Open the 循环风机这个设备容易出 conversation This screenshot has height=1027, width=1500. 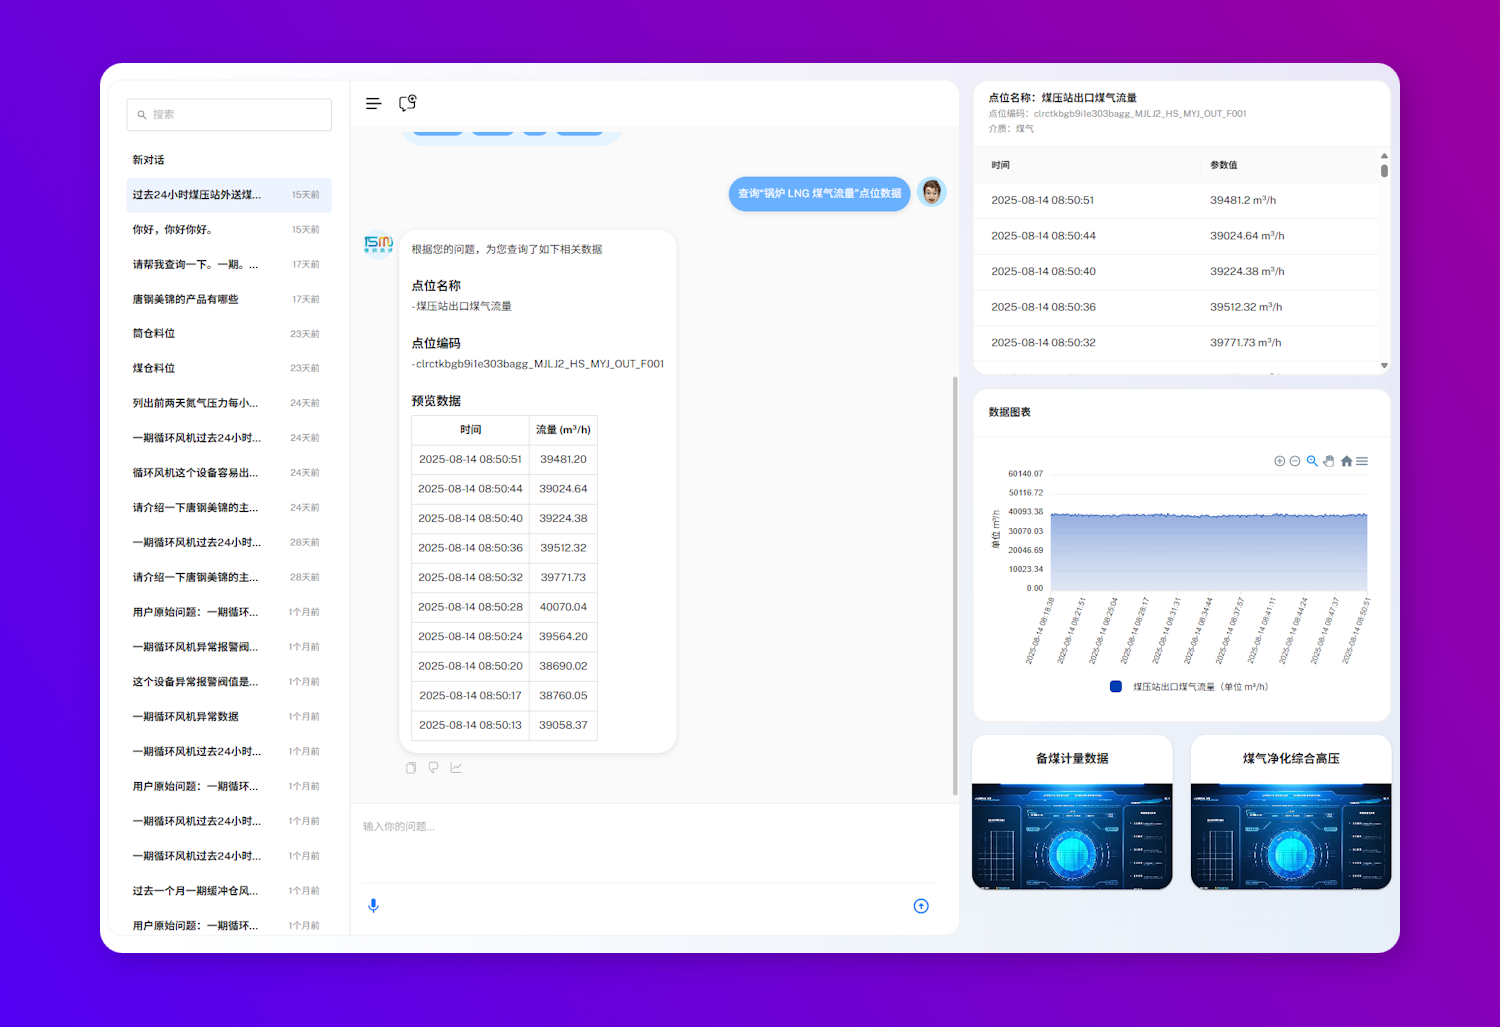pyautogui.click(x=229, y=473)
